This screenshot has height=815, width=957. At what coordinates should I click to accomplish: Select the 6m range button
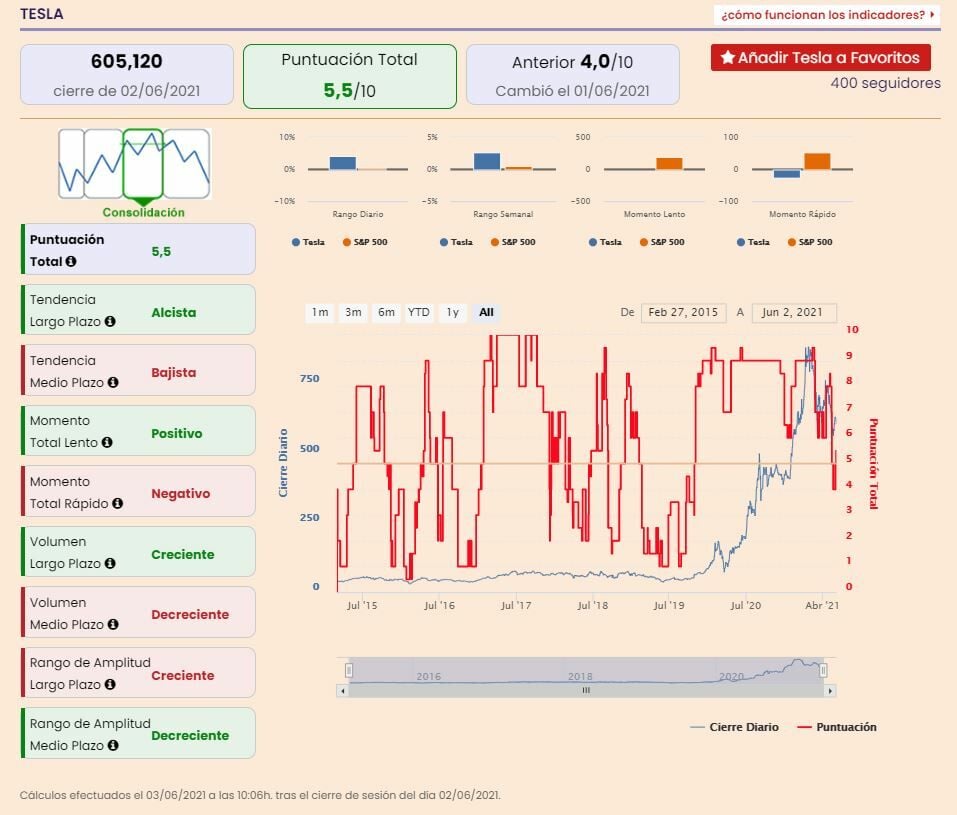coord(386,313)
